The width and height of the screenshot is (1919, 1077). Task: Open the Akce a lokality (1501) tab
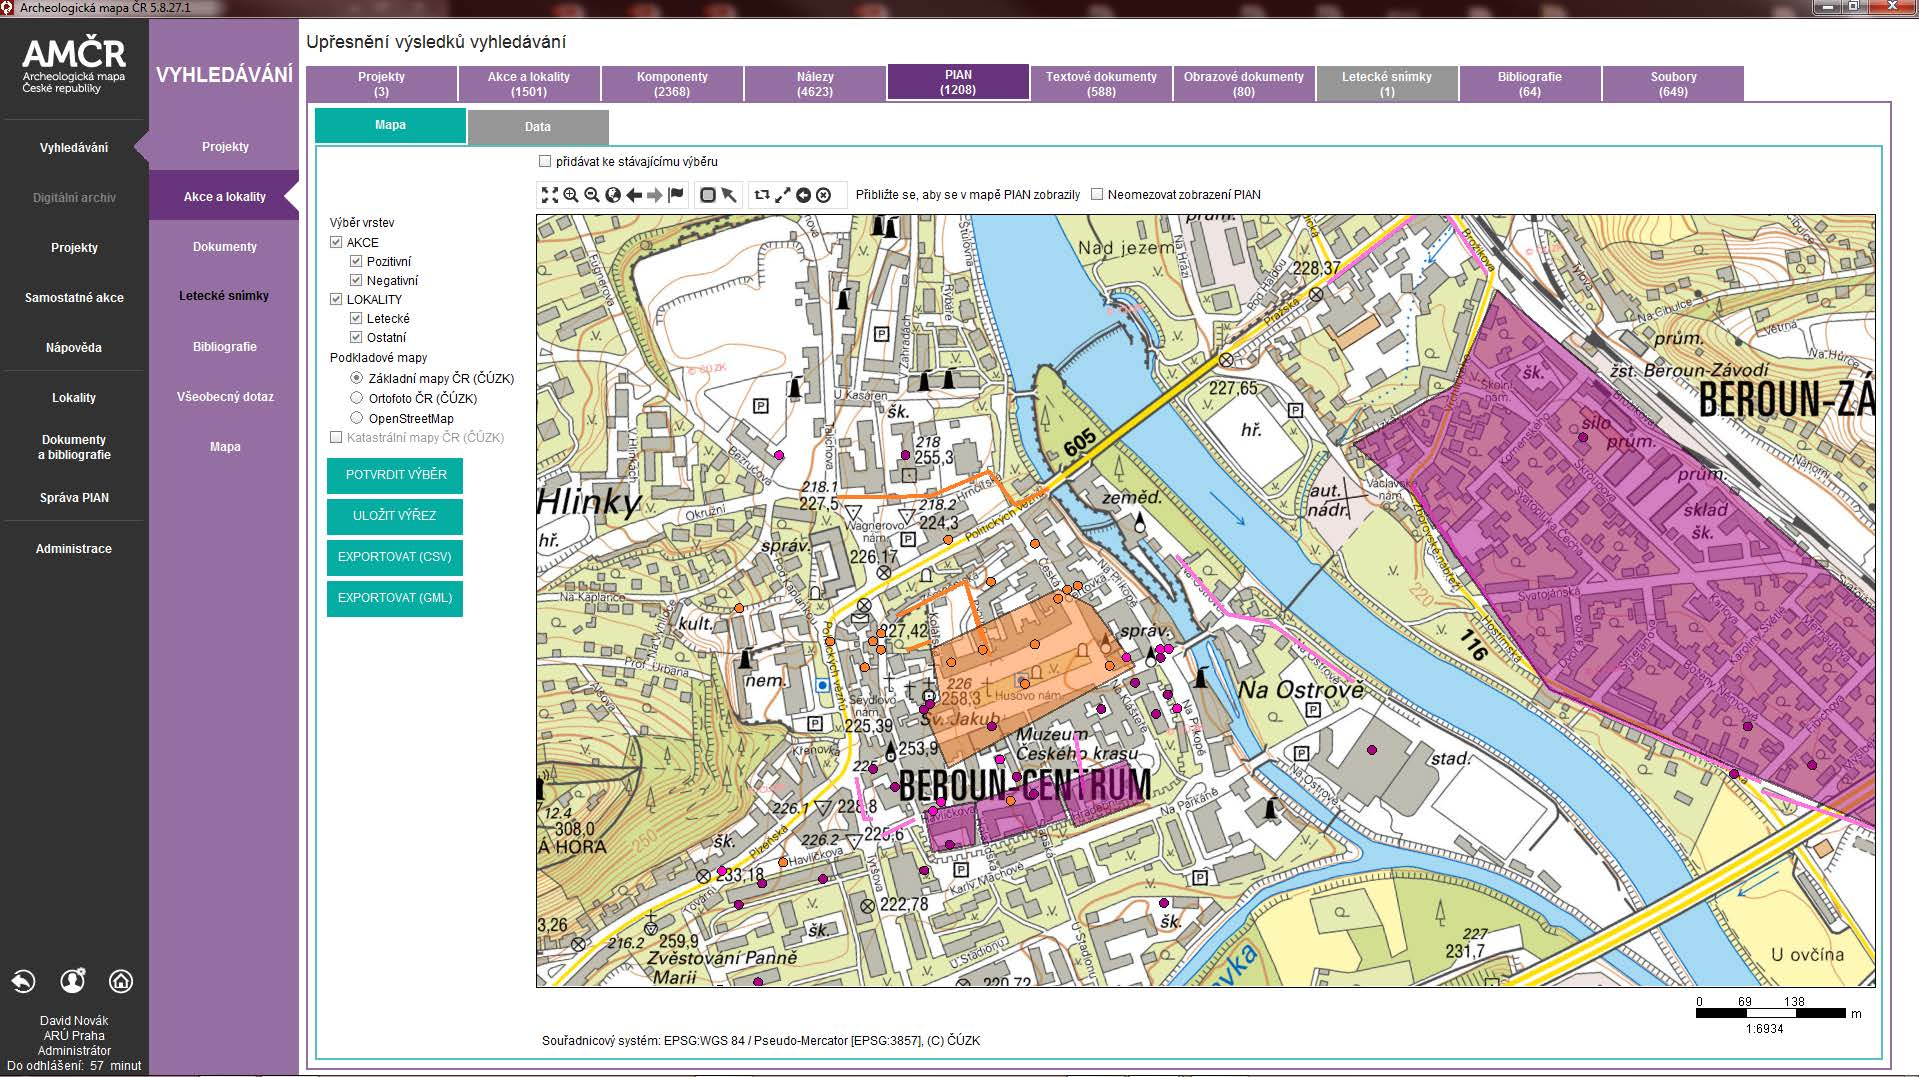click(529, 84)
